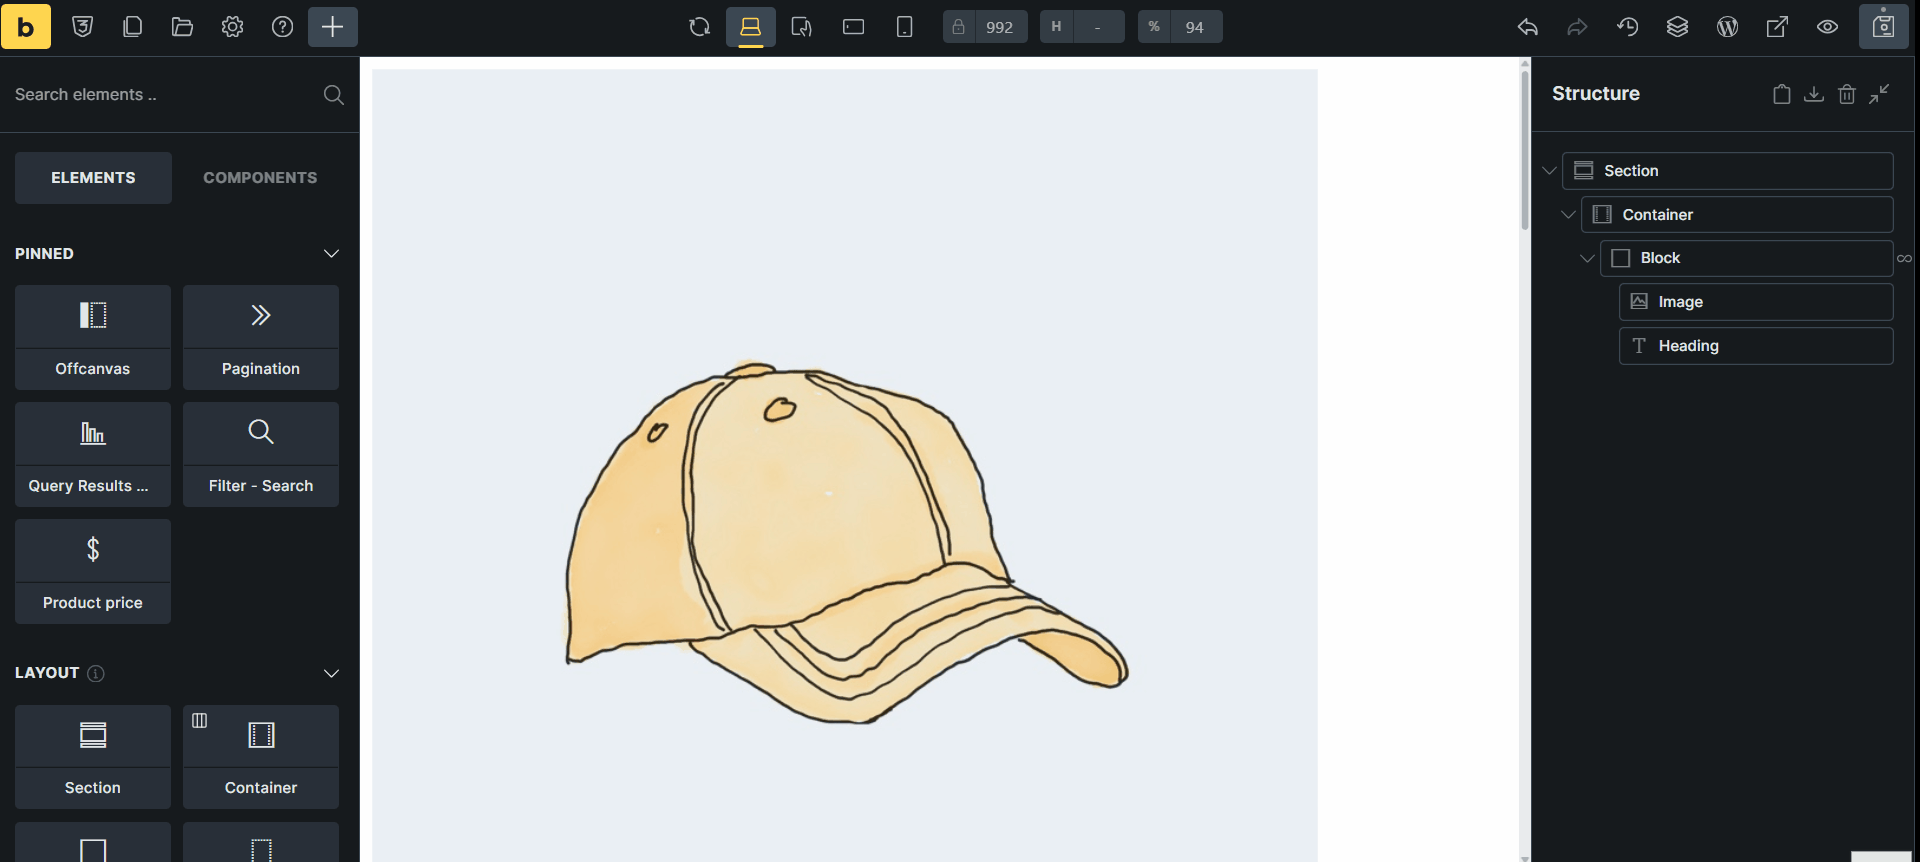Switch to the ELEMENTS tab

click(93, 178)
